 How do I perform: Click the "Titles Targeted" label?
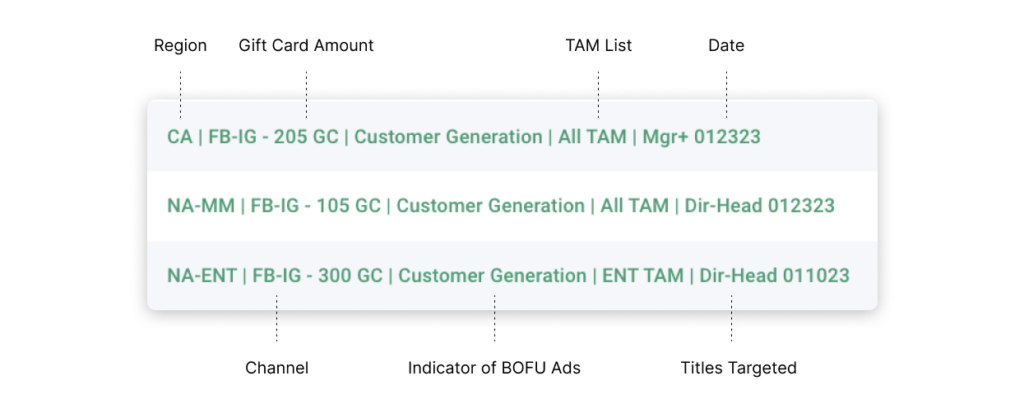click(x=738, y=368)
